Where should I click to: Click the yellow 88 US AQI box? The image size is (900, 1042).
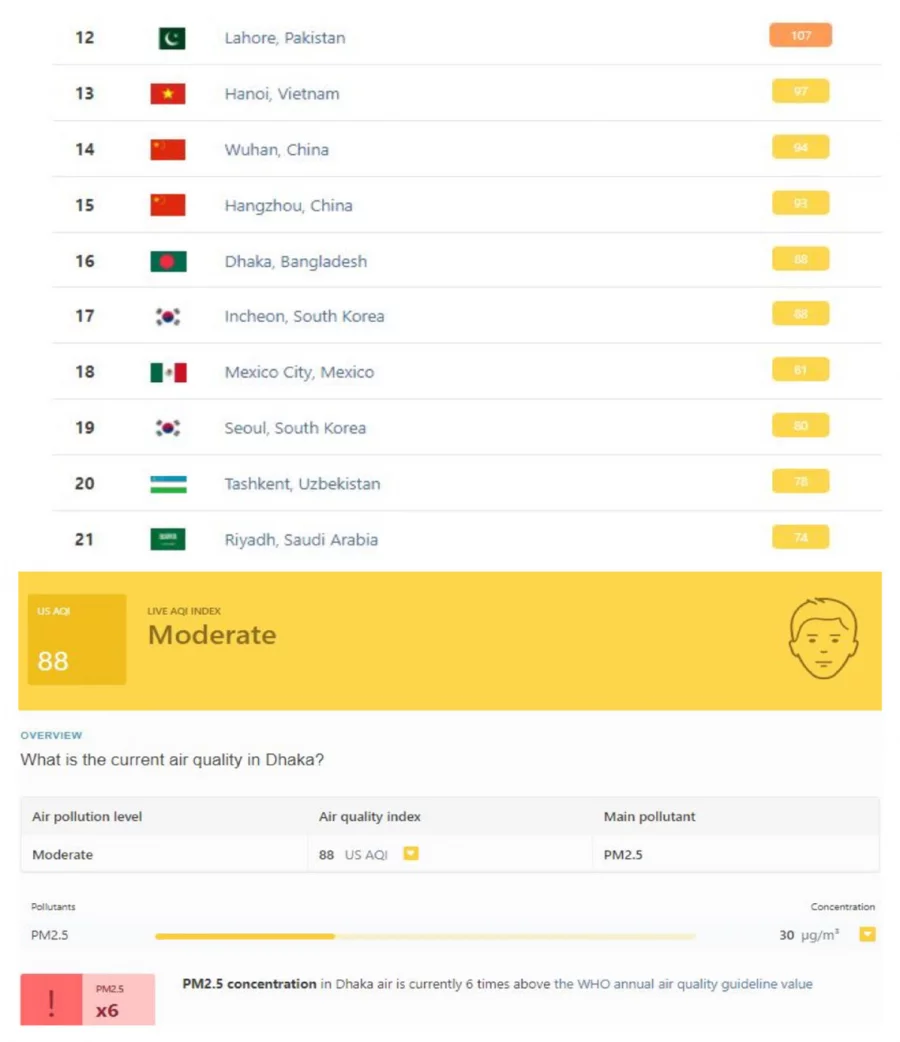[x=76, y=640]
